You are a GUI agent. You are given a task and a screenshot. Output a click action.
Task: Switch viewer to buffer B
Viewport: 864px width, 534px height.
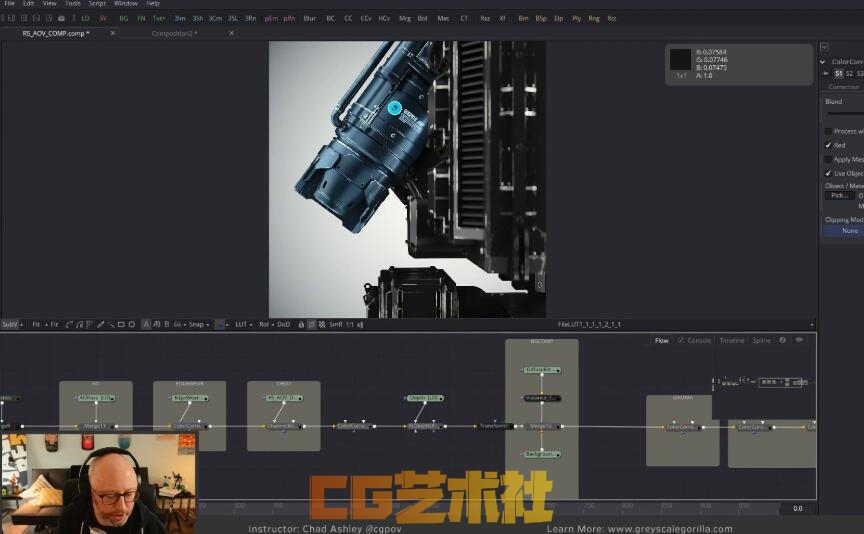coord(167,325)
